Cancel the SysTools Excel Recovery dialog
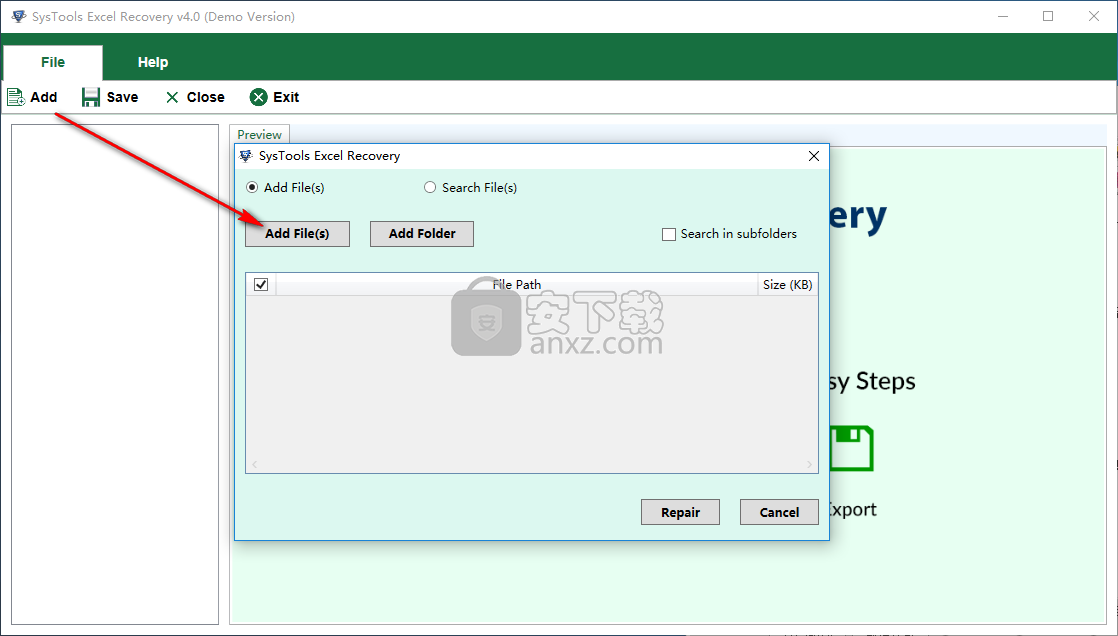The width and height of the screenshot is (1118, 636). pos(779,512)
